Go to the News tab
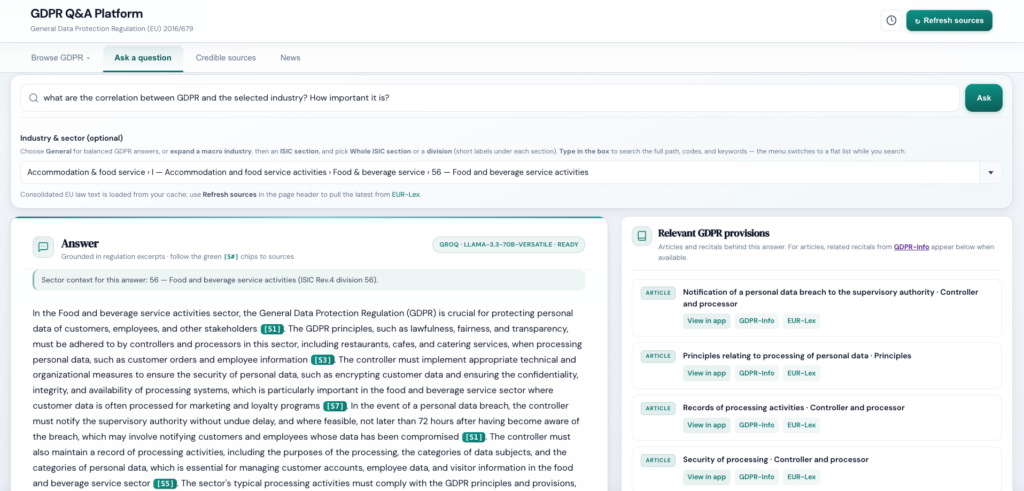This screenshot has width=1024, height=491. [x=290, y=58]
